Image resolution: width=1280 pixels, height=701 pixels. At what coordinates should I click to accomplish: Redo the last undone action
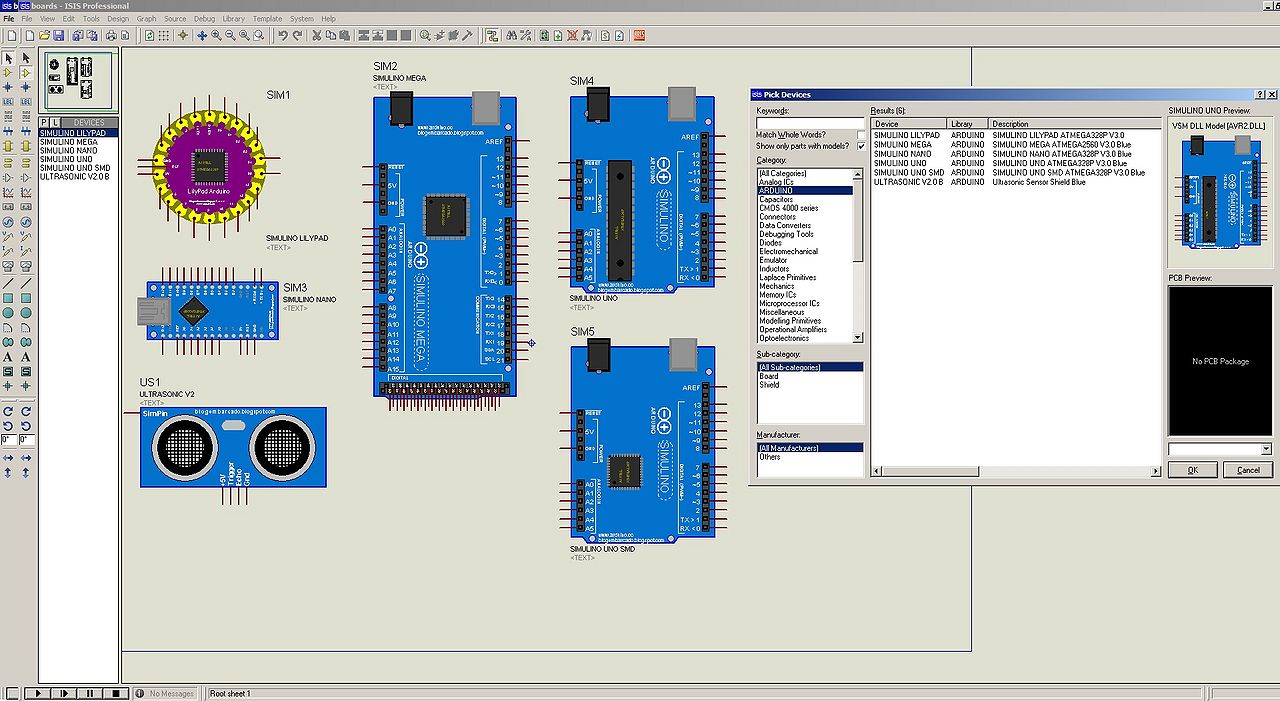click(x=298, y=35)
